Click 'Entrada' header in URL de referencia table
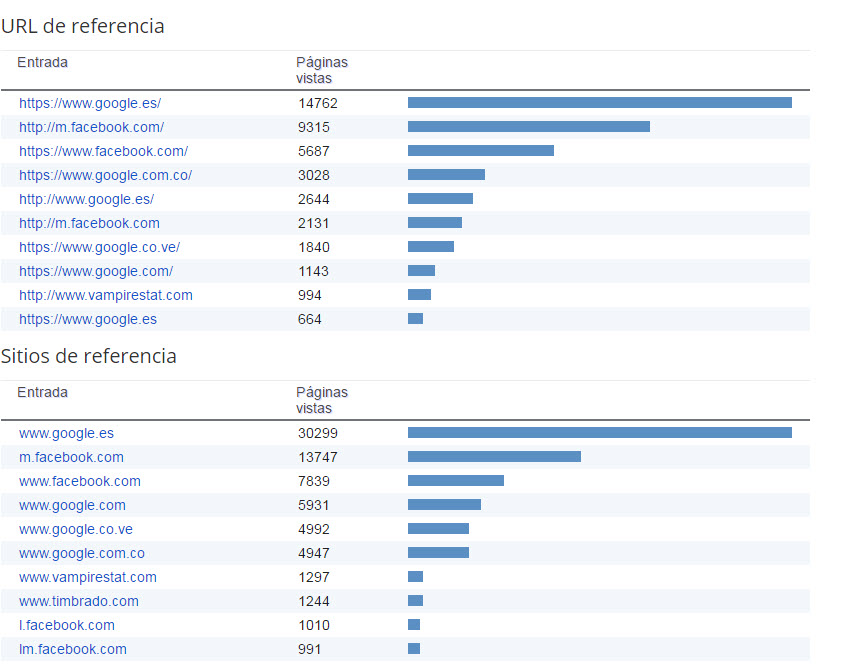 (x=43, y=63)
